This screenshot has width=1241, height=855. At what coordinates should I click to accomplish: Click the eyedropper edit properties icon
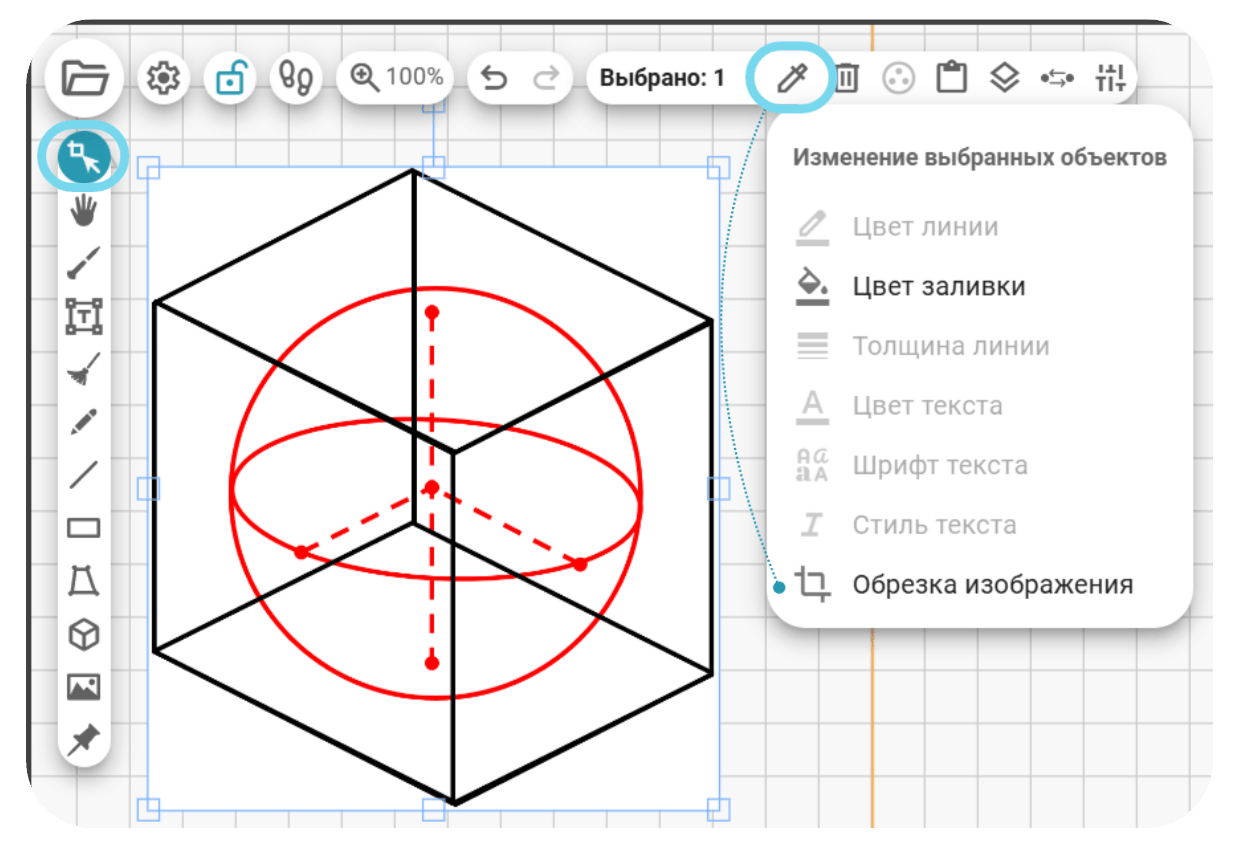tap(792, 77)
